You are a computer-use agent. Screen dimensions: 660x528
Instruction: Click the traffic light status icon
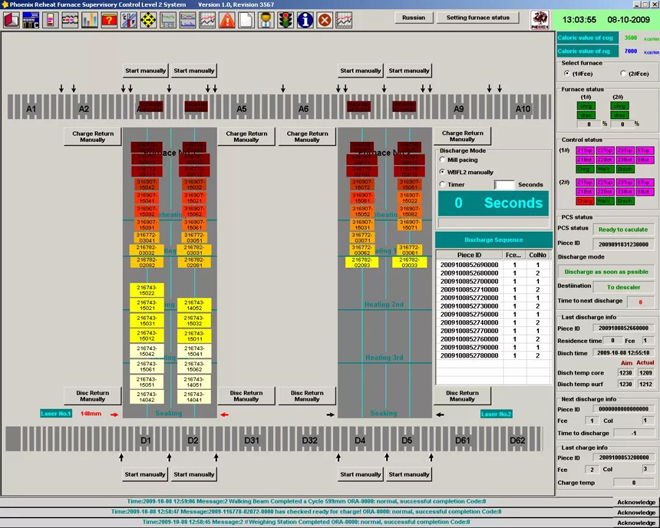(x=286, y=19)
